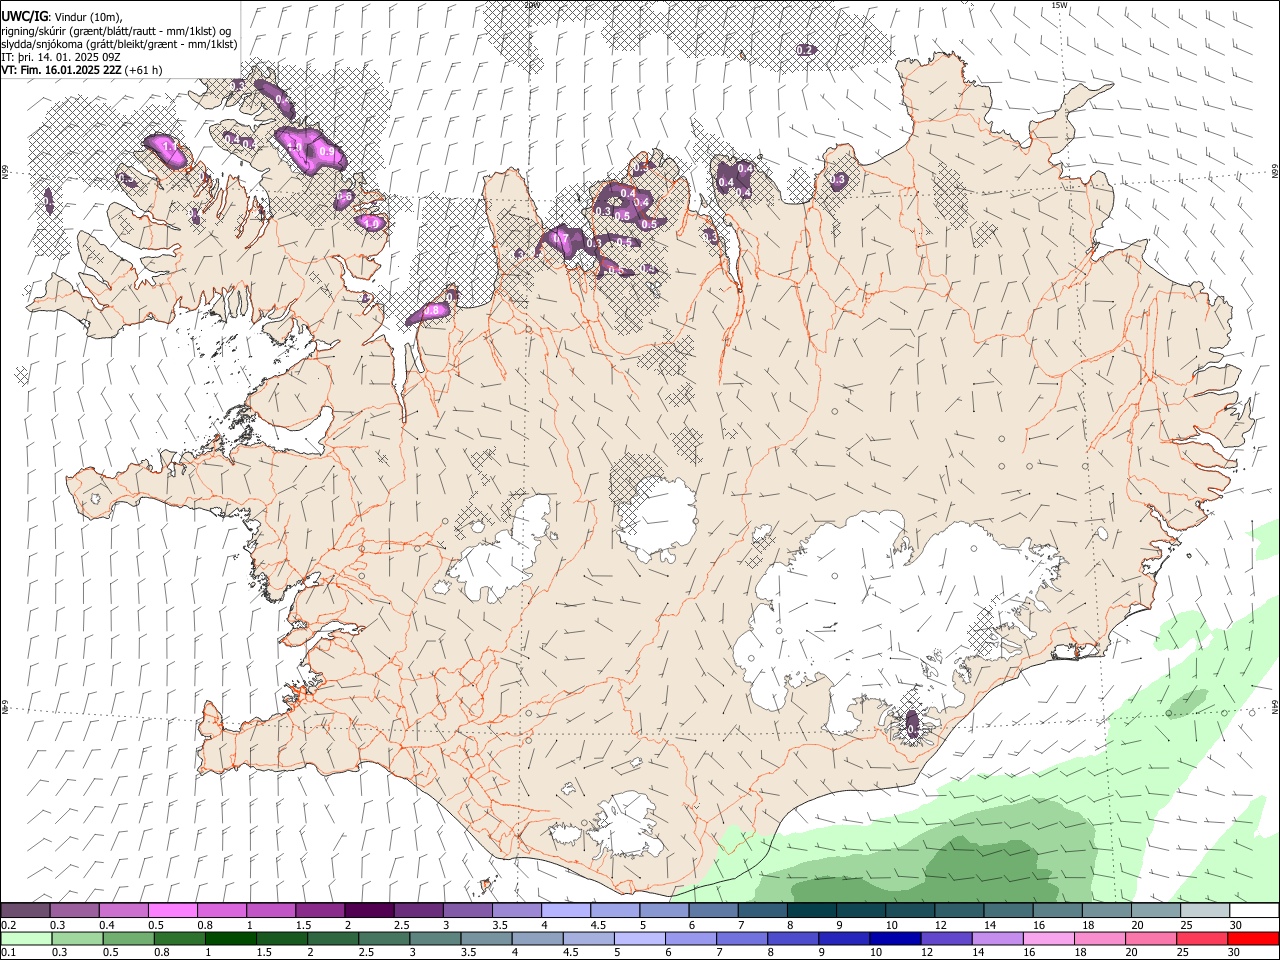Click the '0.9' snowfall value on the map
Image resolution: width=1280 pixels, height=960 pixels.
[x=326, y=151]
